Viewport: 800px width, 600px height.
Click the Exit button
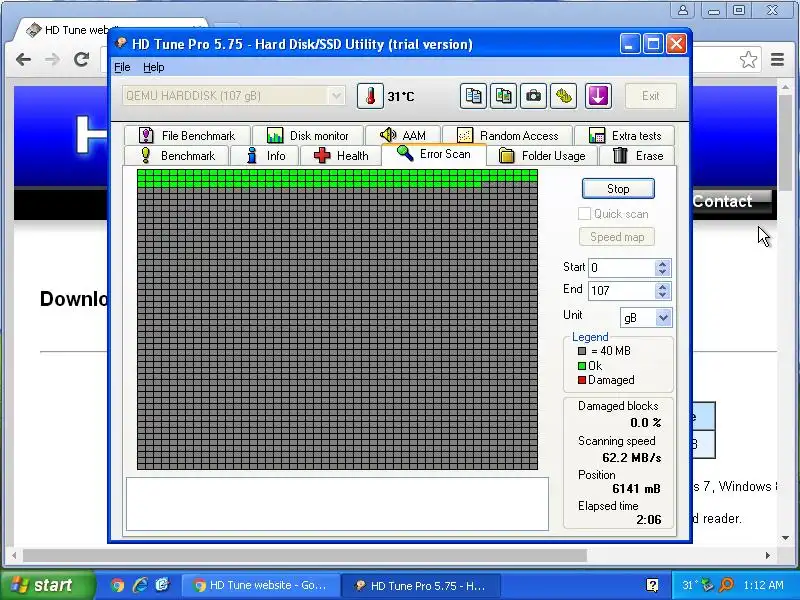pos(651,96)
